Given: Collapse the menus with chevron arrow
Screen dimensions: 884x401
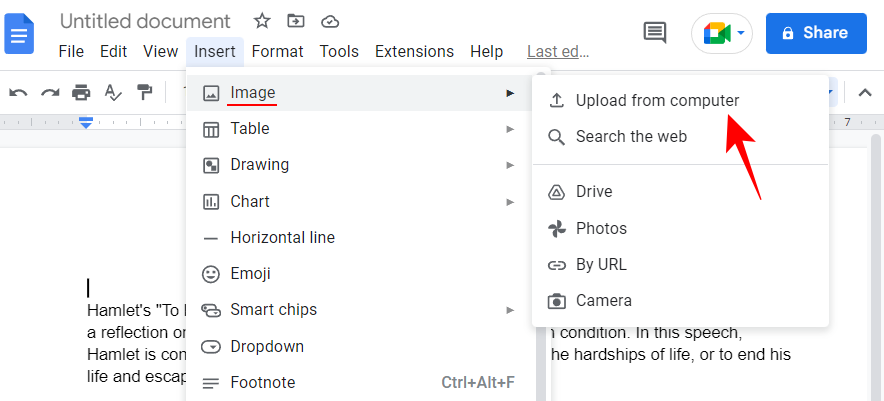Looking at the screenshot, I should click(x=865, y=92).
